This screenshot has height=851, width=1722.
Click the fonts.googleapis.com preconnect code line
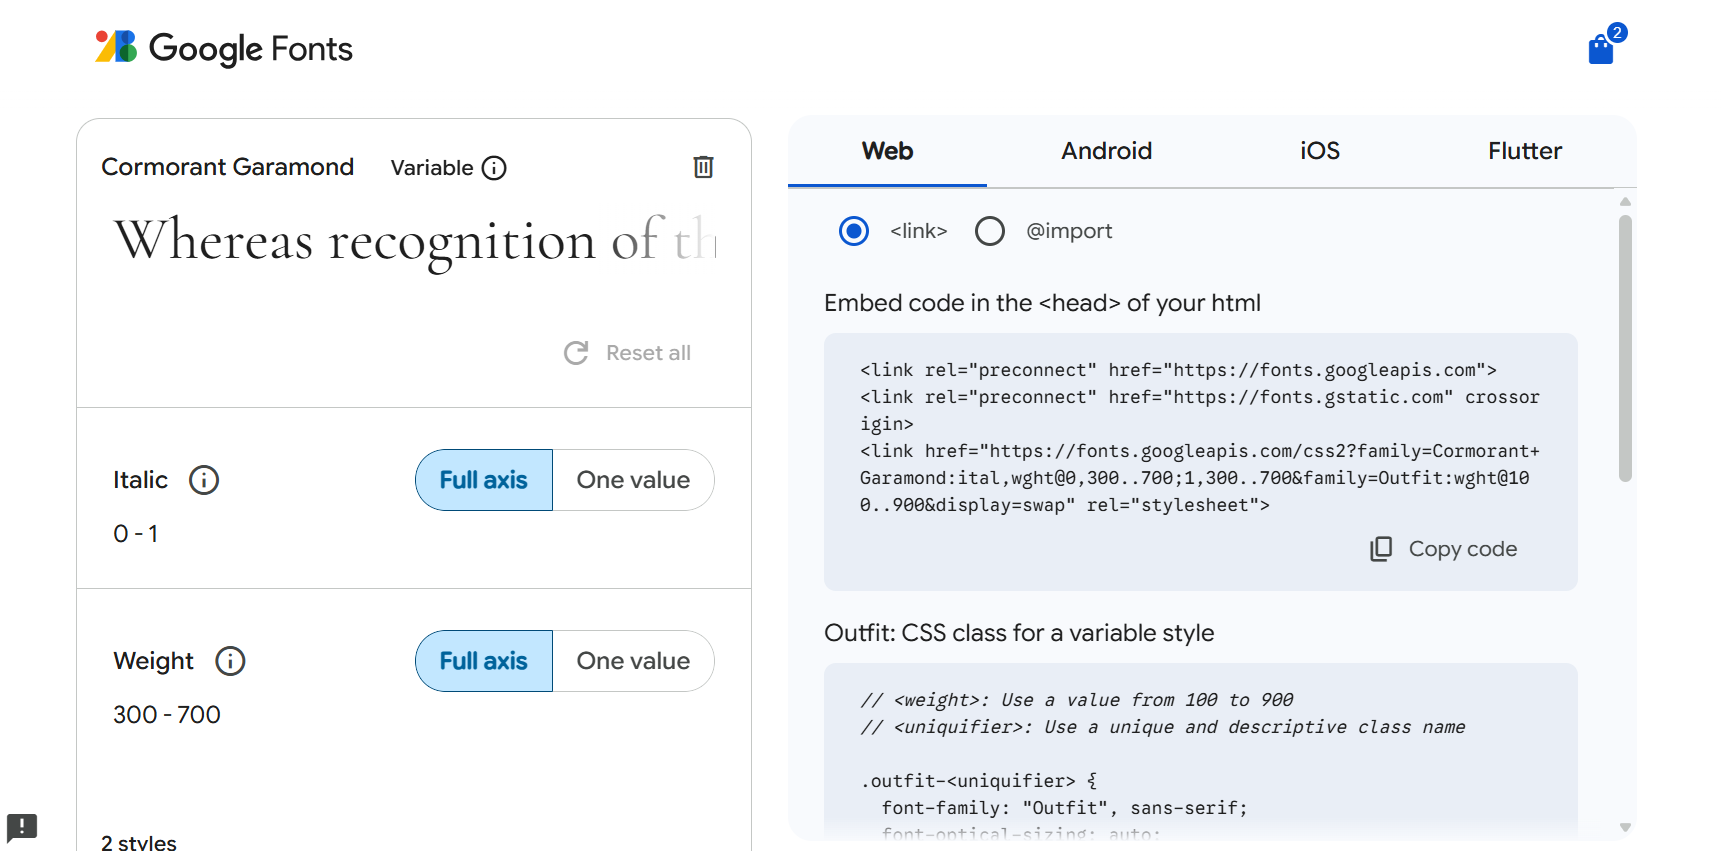pyautogui.click(x=1178, y=370)
